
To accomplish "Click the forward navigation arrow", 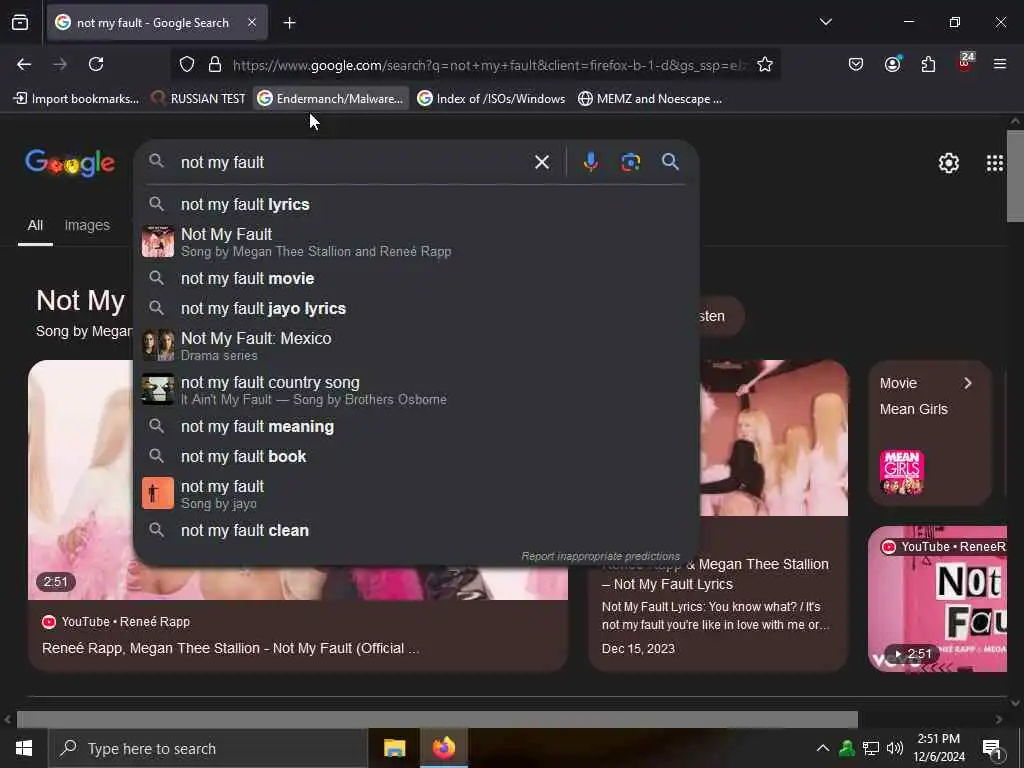I will pos(60,64).
